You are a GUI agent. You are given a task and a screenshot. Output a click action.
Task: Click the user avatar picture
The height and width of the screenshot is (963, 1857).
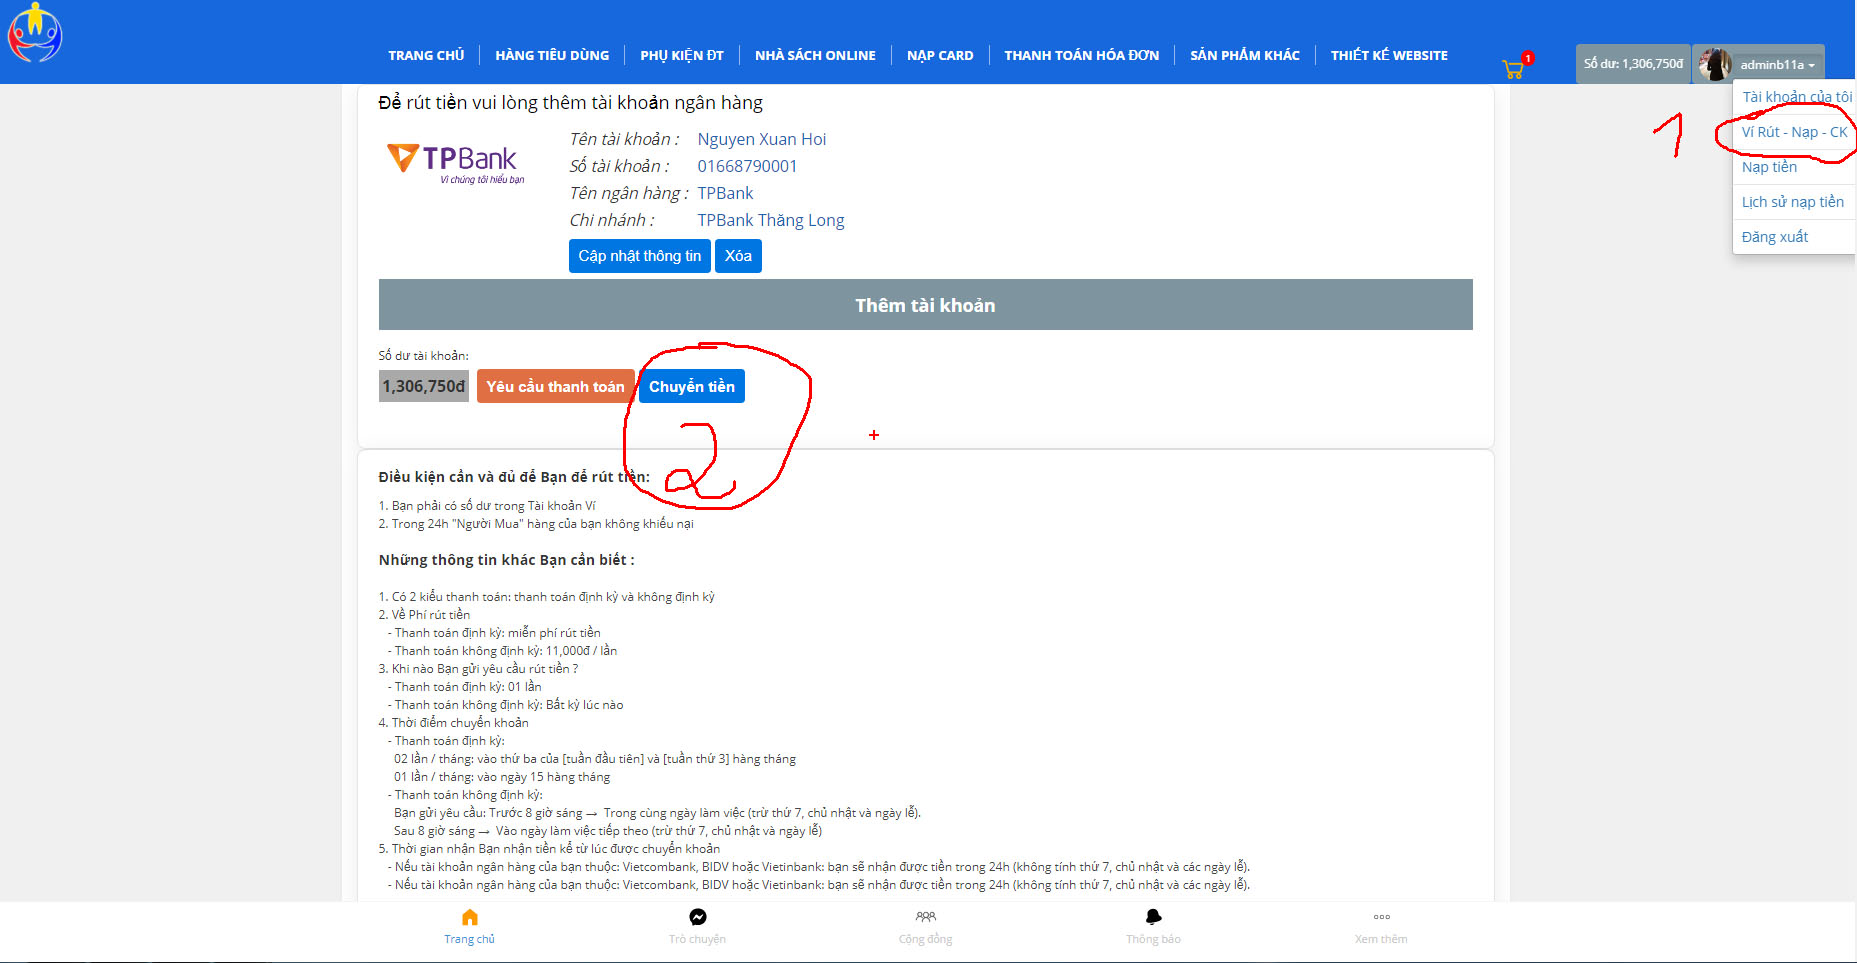(1715, 64)
